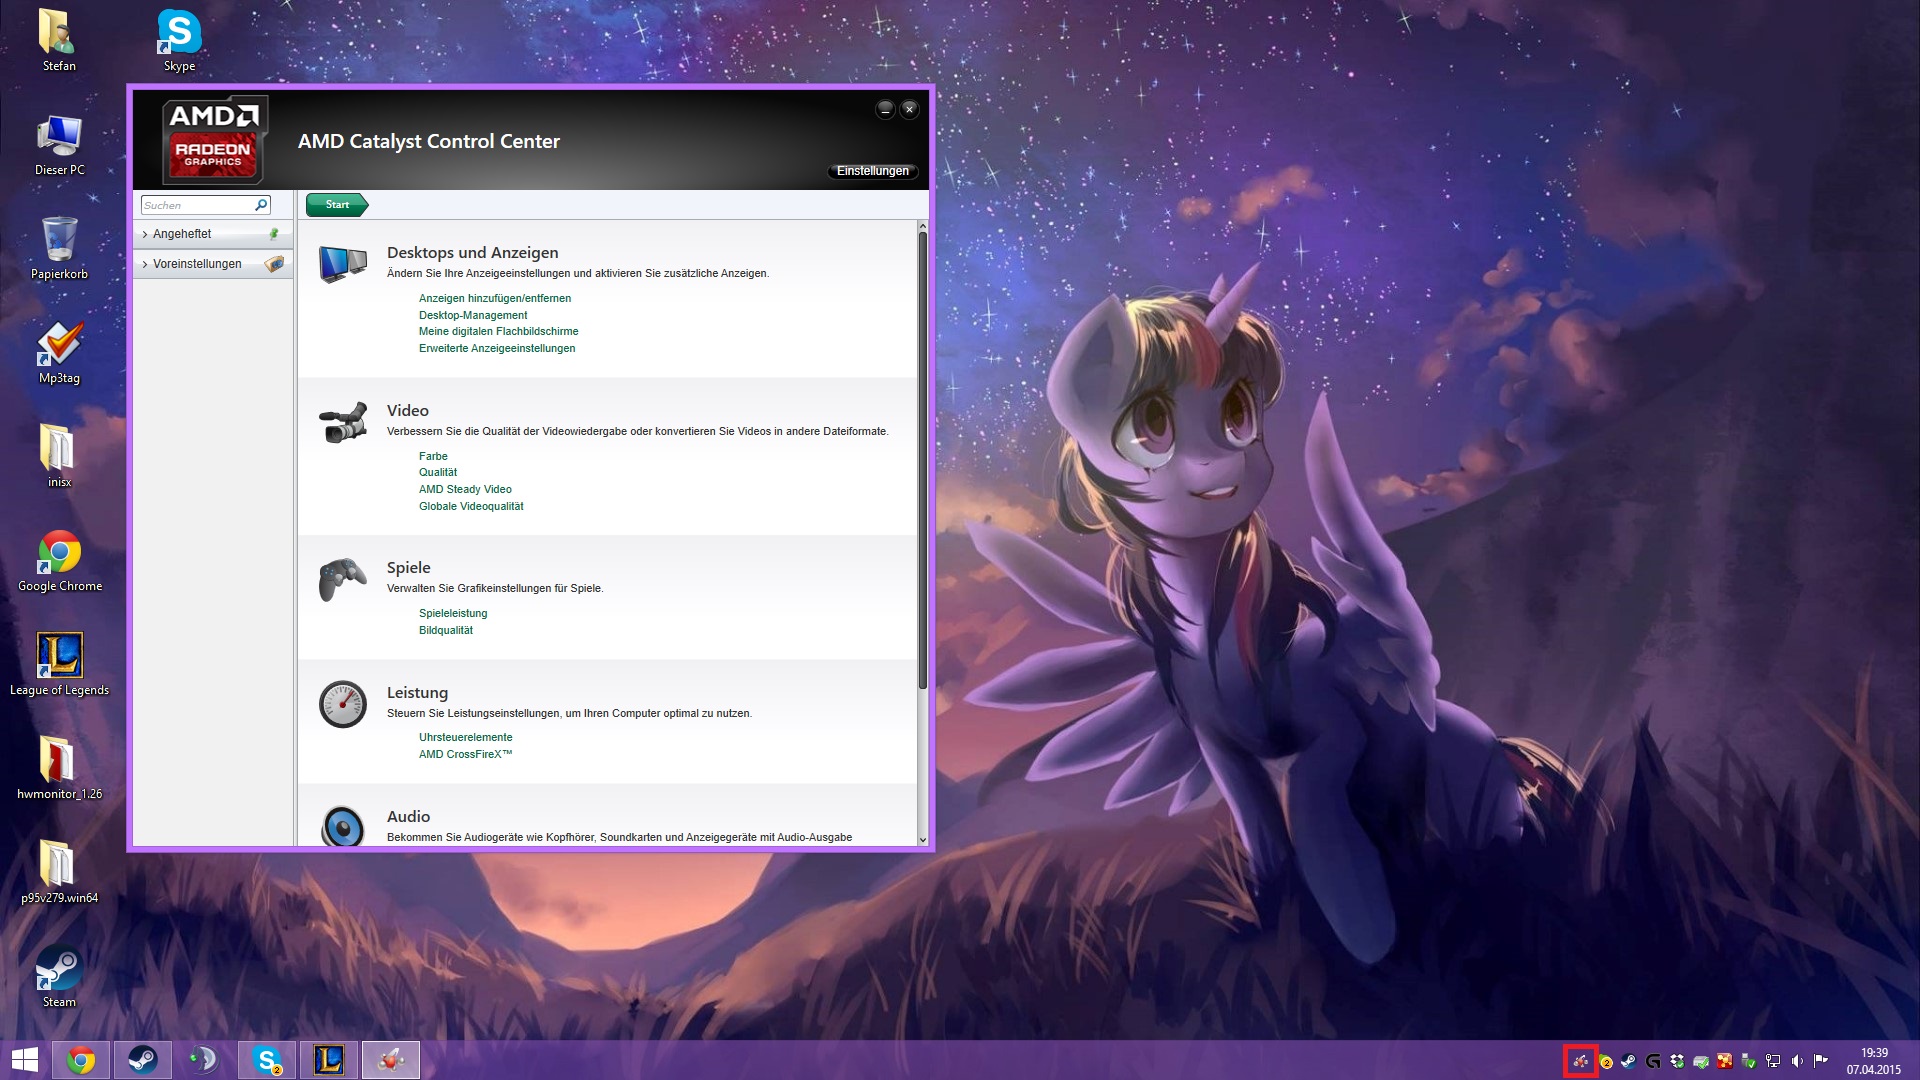This screenshot has width=1920, height=1080.
Task: Click the Spiele heading
Action: [x=408, y=567]
